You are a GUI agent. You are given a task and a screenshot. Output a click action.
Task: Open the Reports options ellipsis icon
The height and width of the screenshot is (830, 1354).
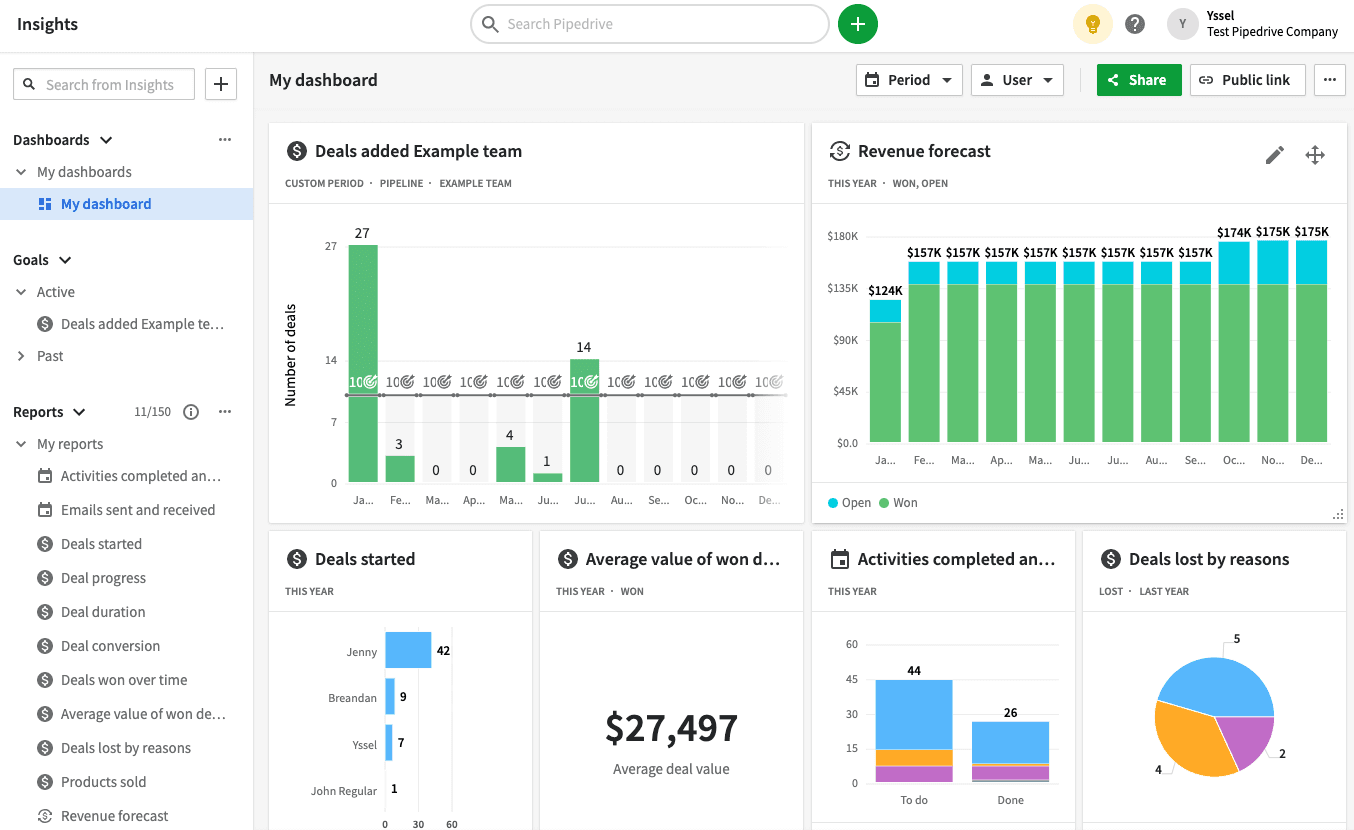coord(224,411)
